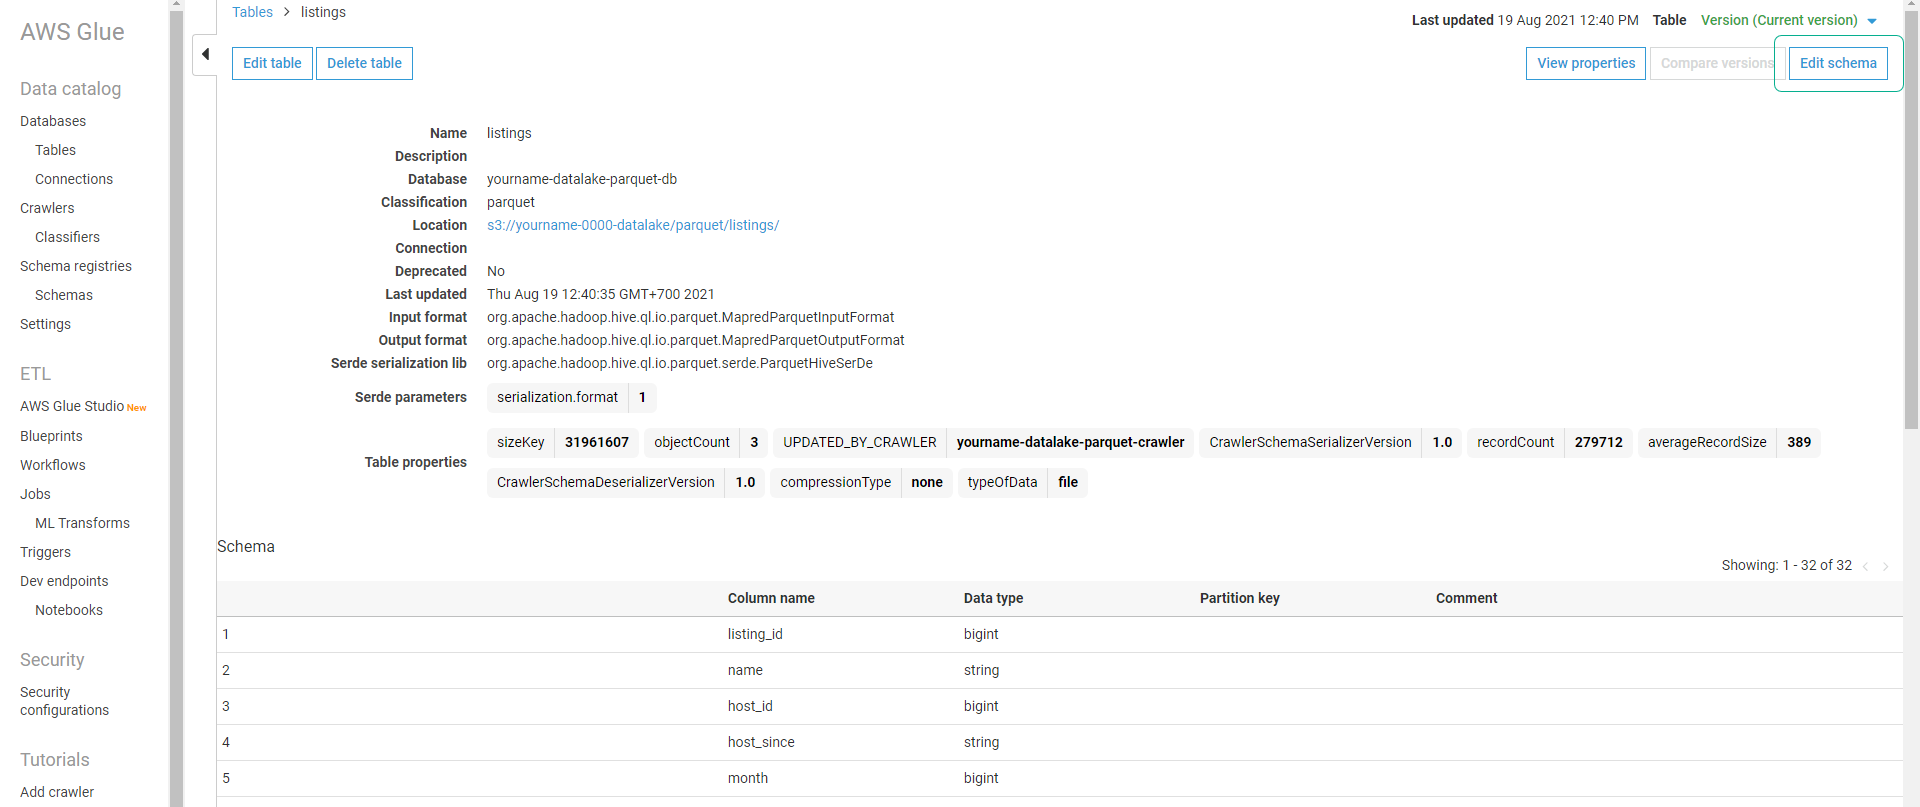This screenshot has height=807, width=1920.
Task: Open Databases in the sidebar
Action: pyautogui.click(x=53, y=121)
